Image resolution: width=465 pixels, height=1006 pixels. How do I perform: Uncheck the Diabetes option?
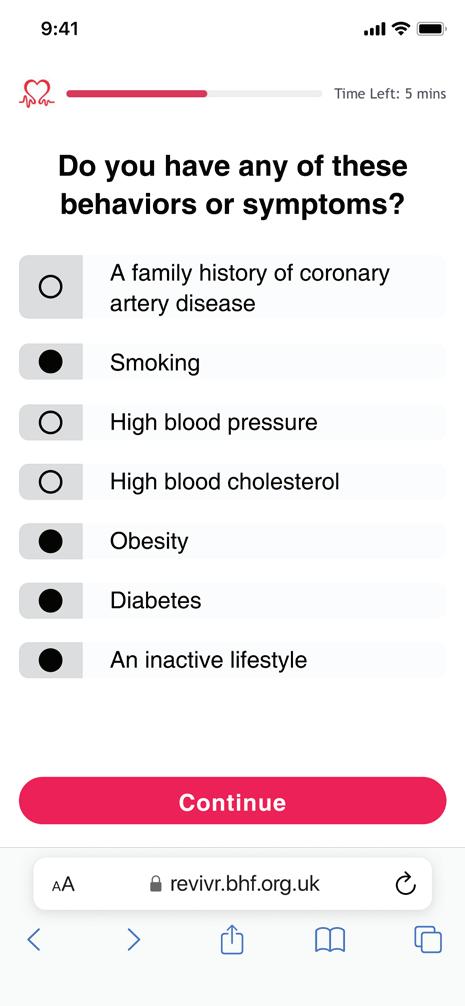click(232, 601)
